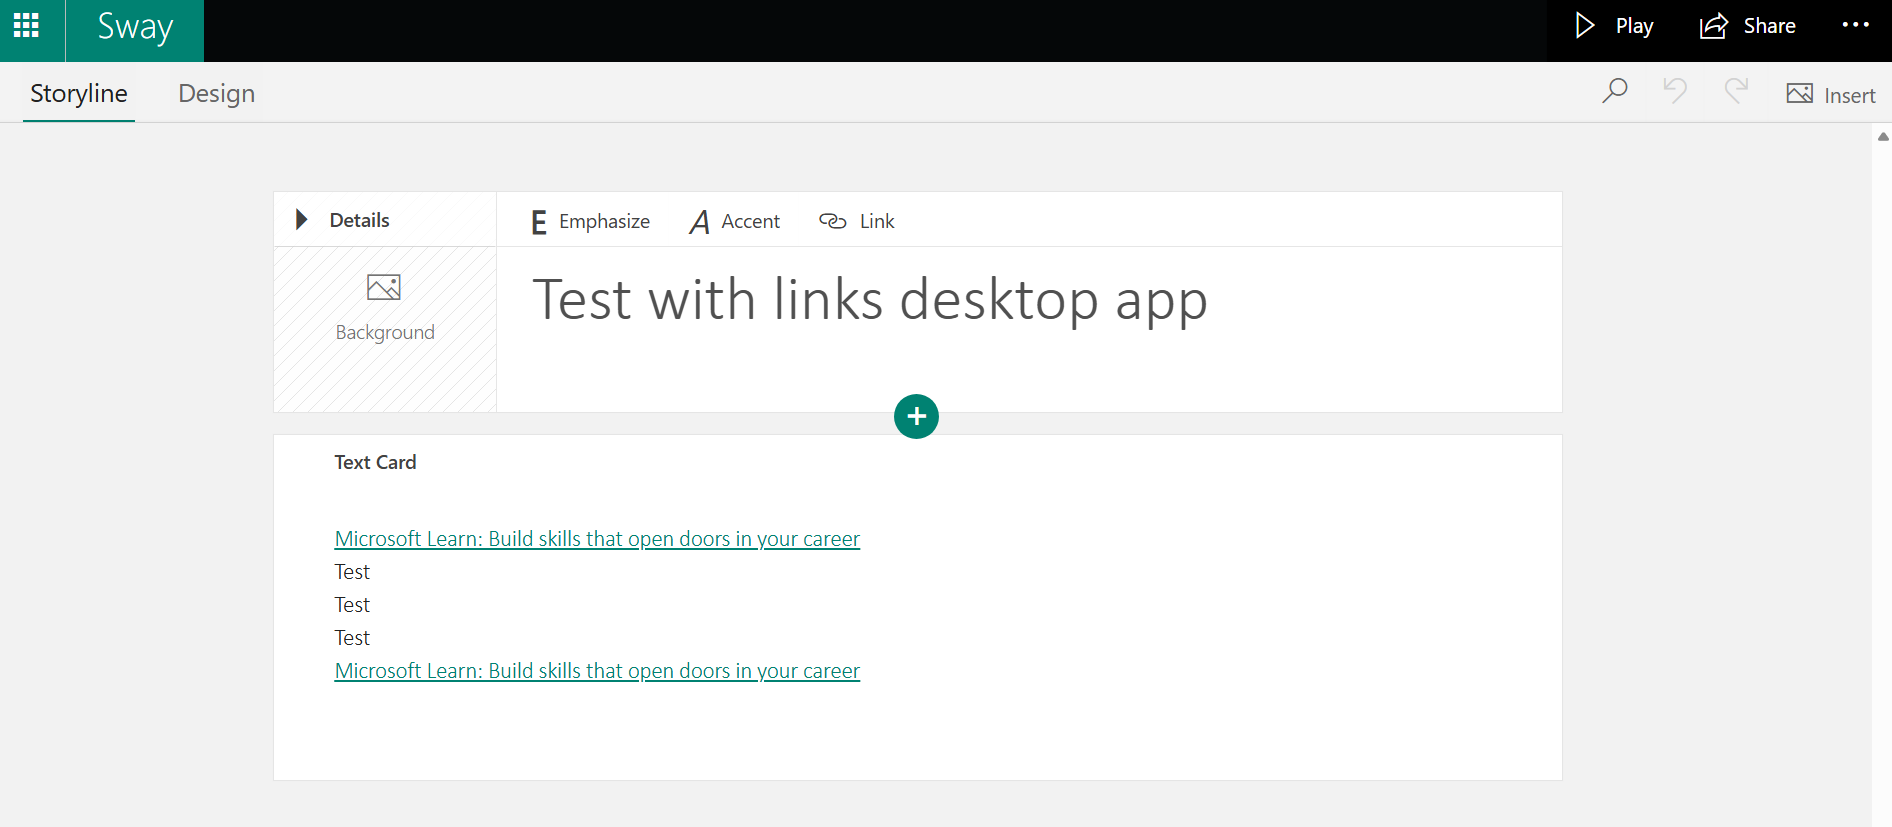Undo the last action
Viewport: 1892px width, 827px height.
point(1676,92)
